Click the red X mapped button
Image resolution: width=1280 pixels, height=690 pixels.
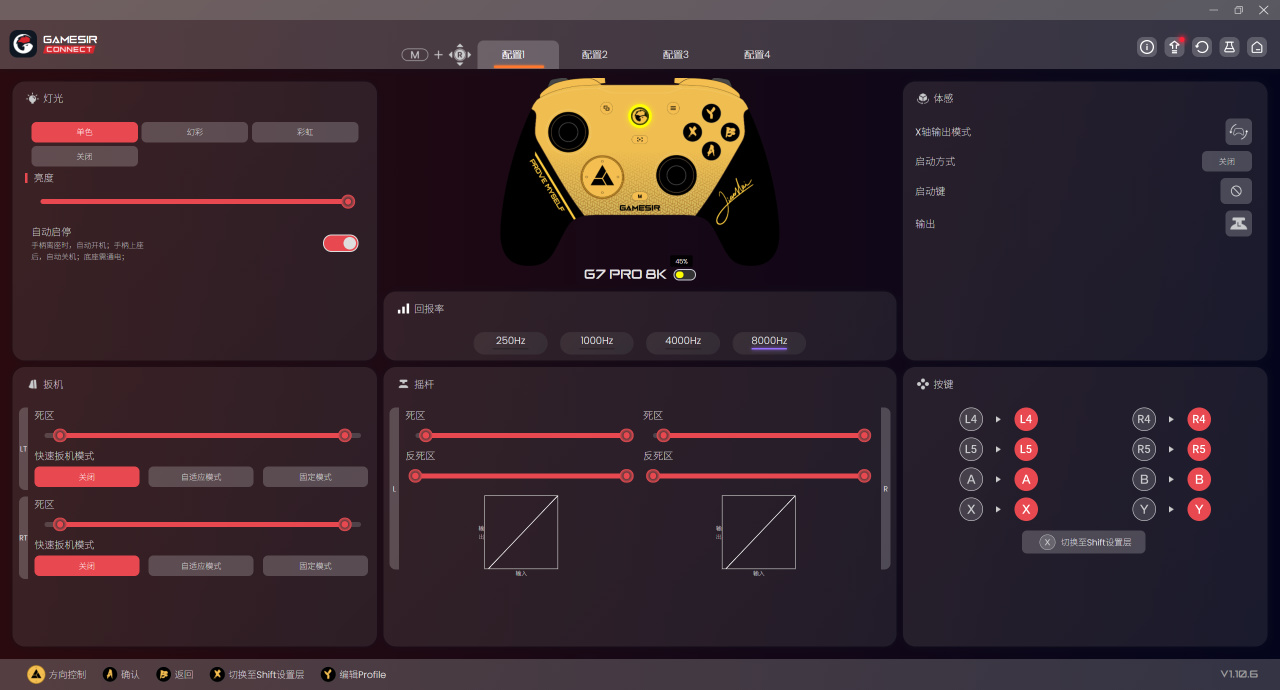(1026, 510)
